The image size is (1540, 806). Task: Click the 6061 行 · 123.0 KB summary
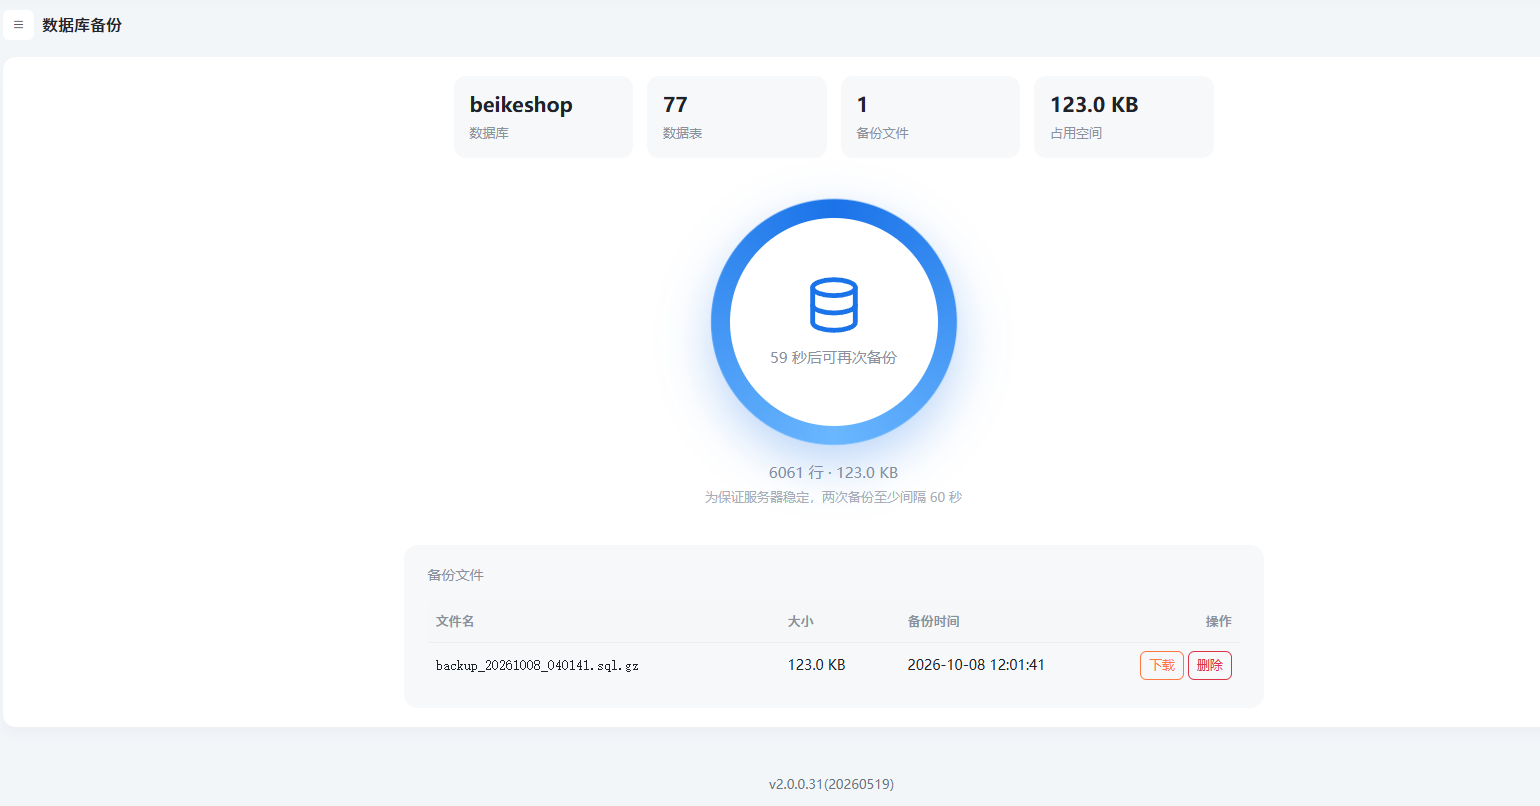833,472
